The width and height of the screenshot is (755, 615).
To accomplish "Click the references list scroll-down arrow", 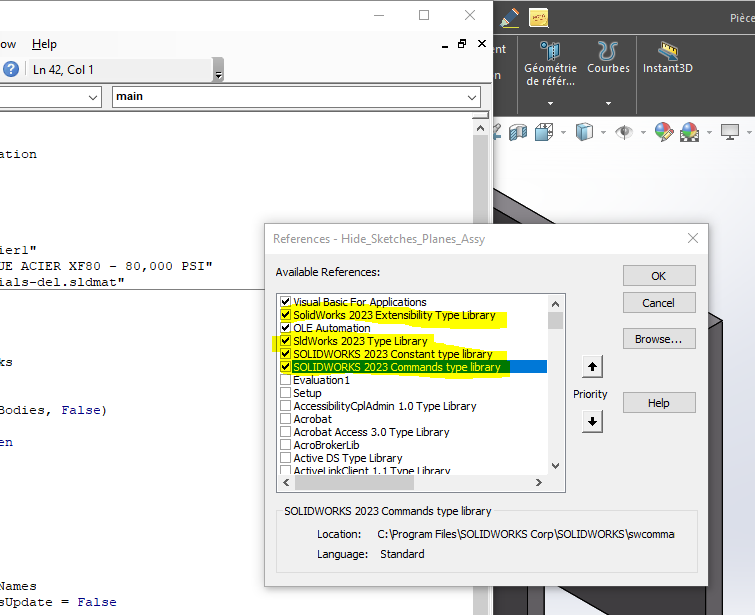I will click(555, 466).
